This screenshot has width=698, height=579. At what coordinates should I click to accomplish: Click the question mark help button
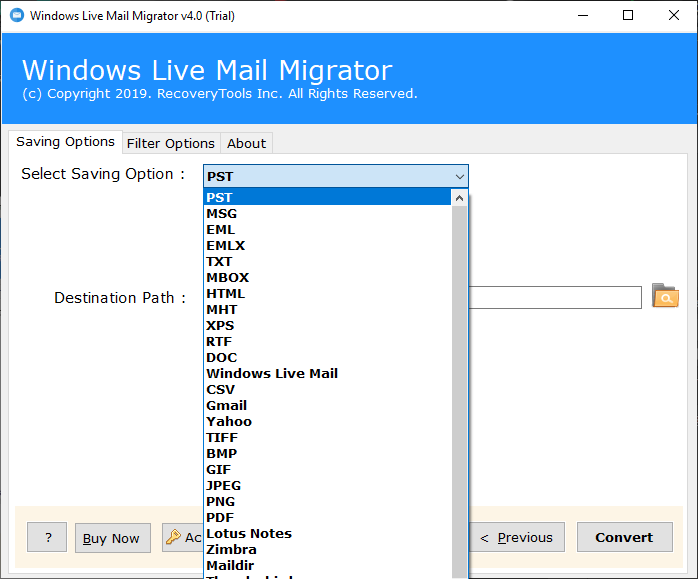(47, 537)
